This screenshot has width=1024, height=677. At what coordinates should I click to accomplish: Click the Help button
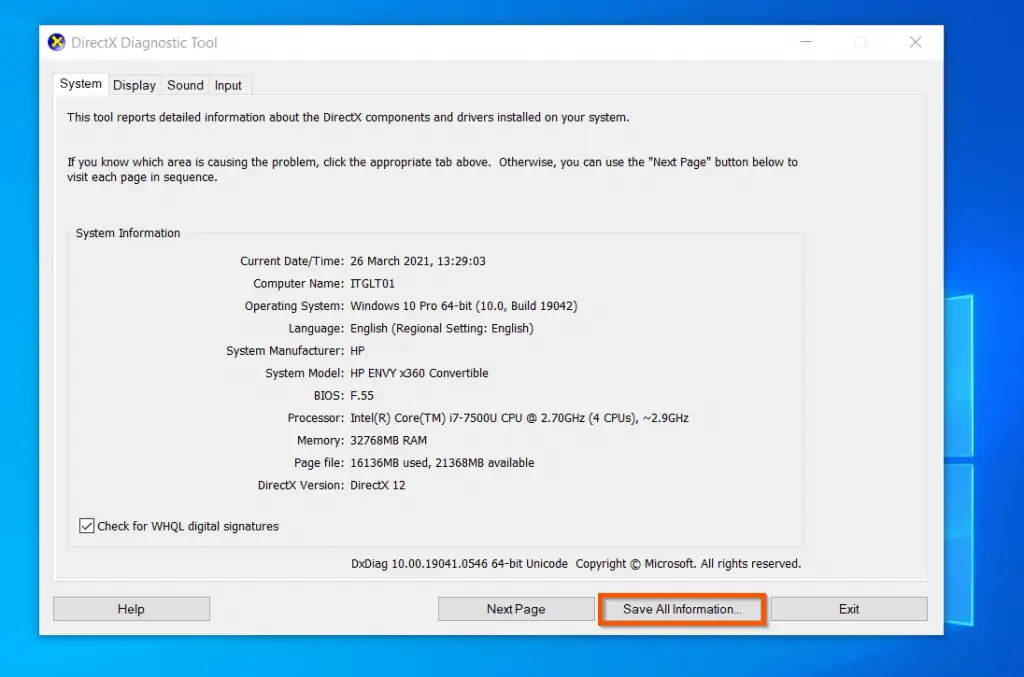pyautogui.click(x=131, y=609)
